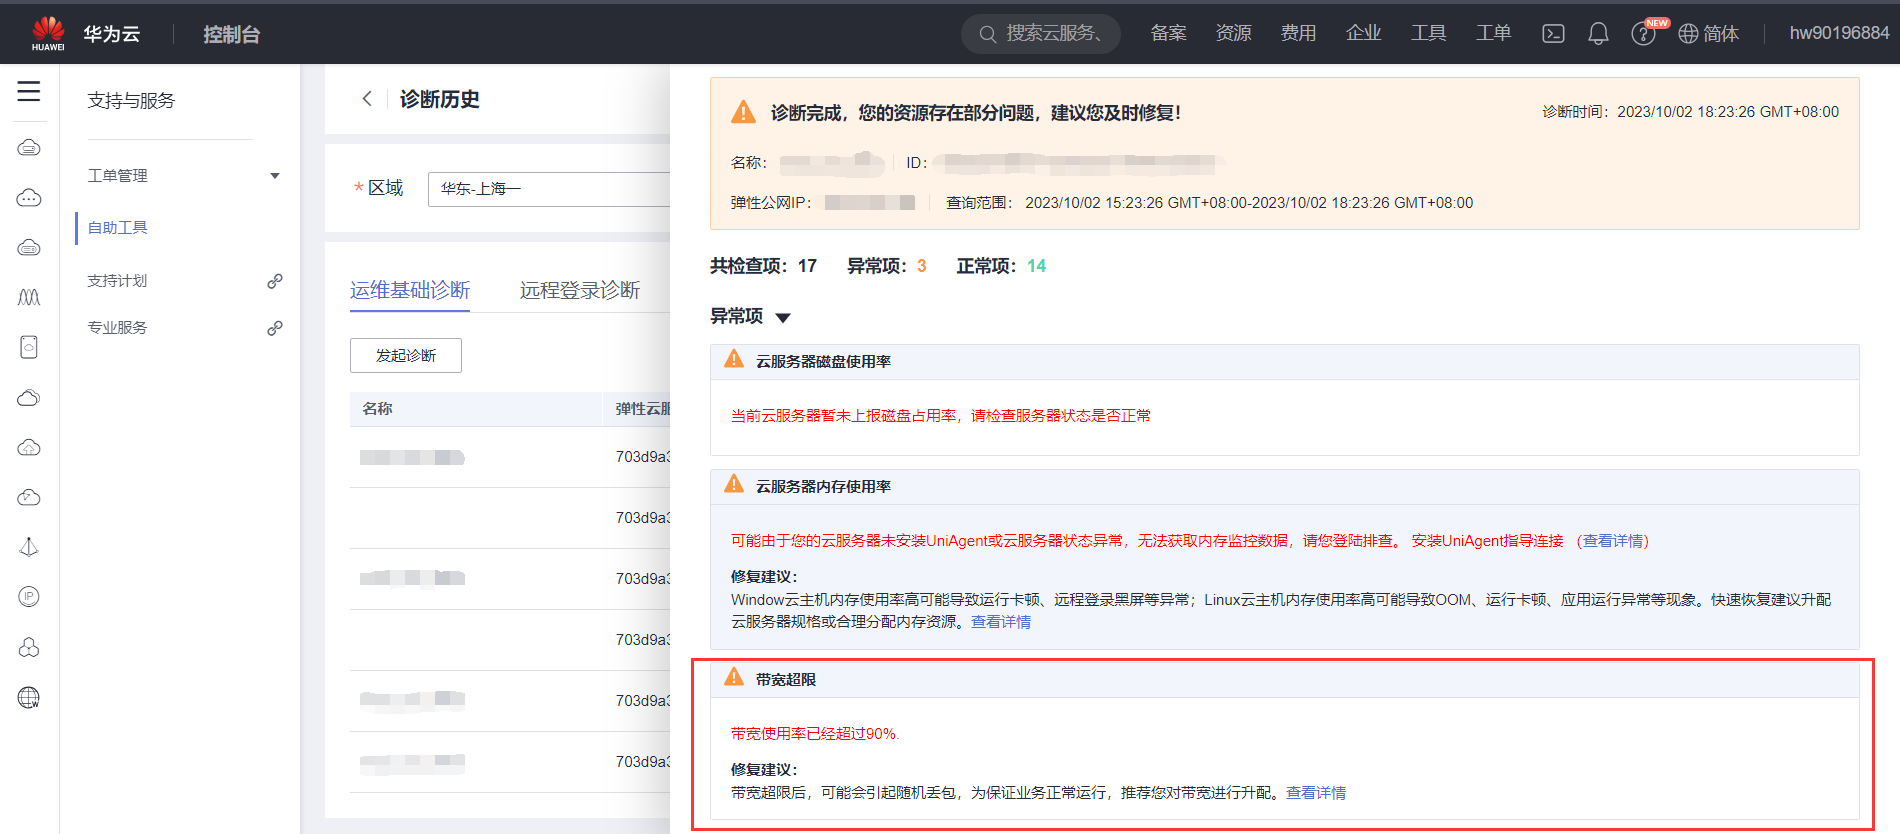The height and width of the screenshot is (834, 1900).
Task: Open 费用 in top navigation
Action: (1298, 33)
